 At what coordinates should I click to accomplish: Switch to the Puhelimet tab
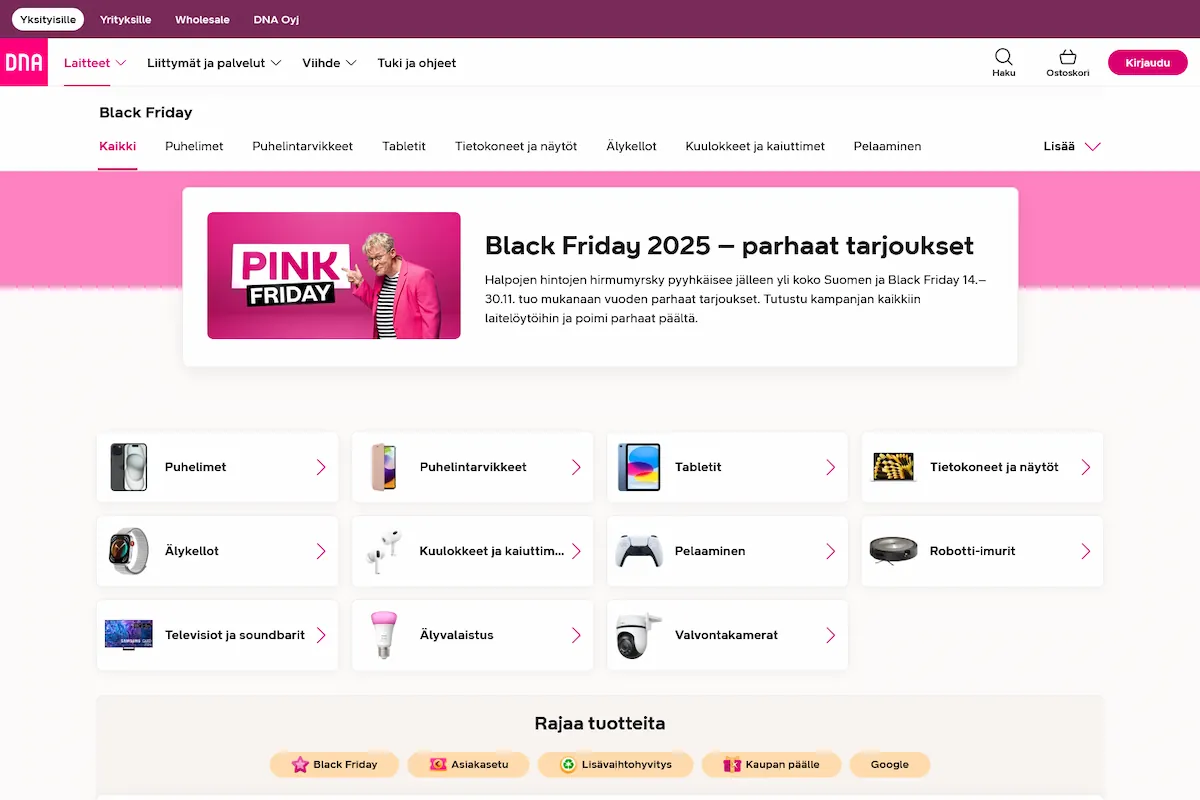point(194,146)
